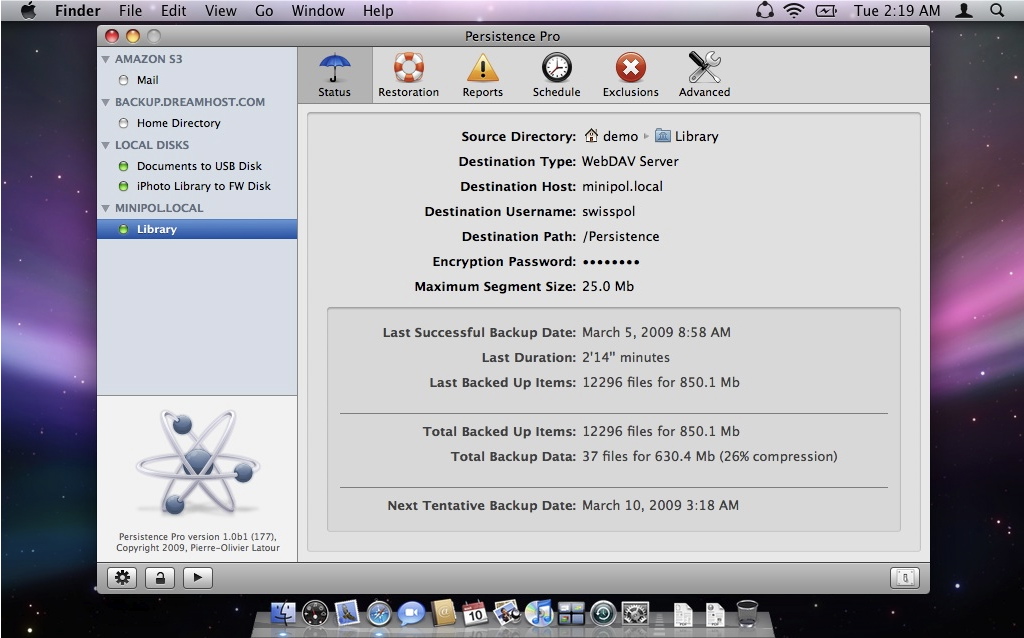
Task: Launch iTunes from the Dock
Action: pyautogui.click(x=539, y=613)
